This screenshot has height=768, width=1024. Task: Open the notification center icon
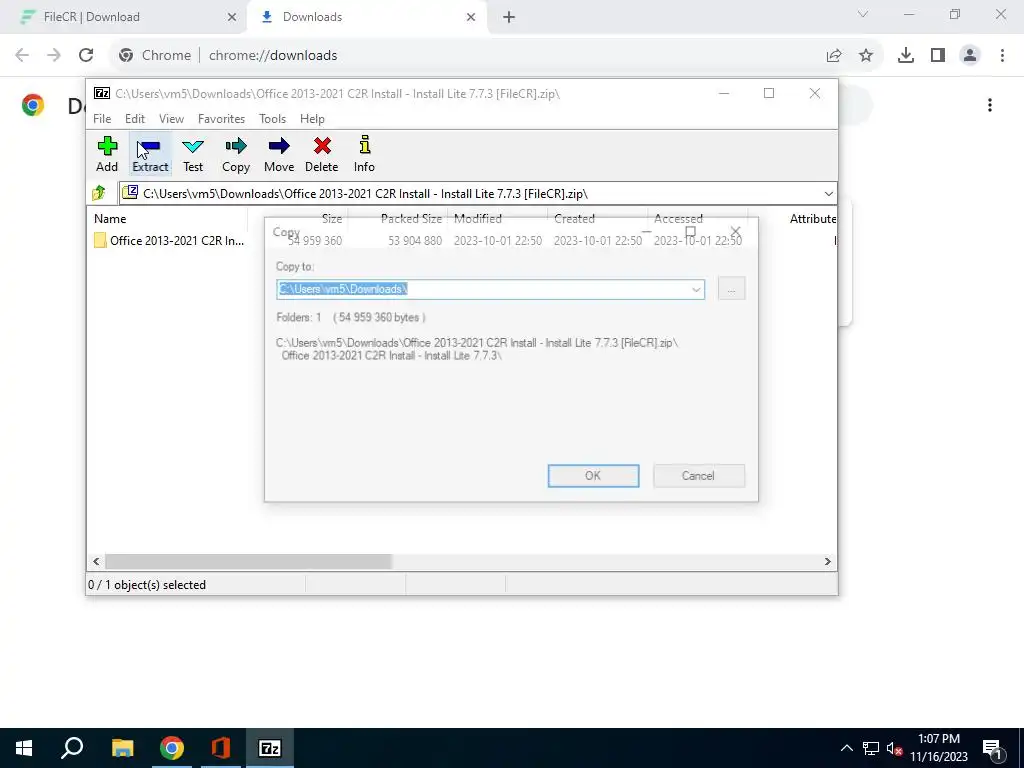coord(992,748)
